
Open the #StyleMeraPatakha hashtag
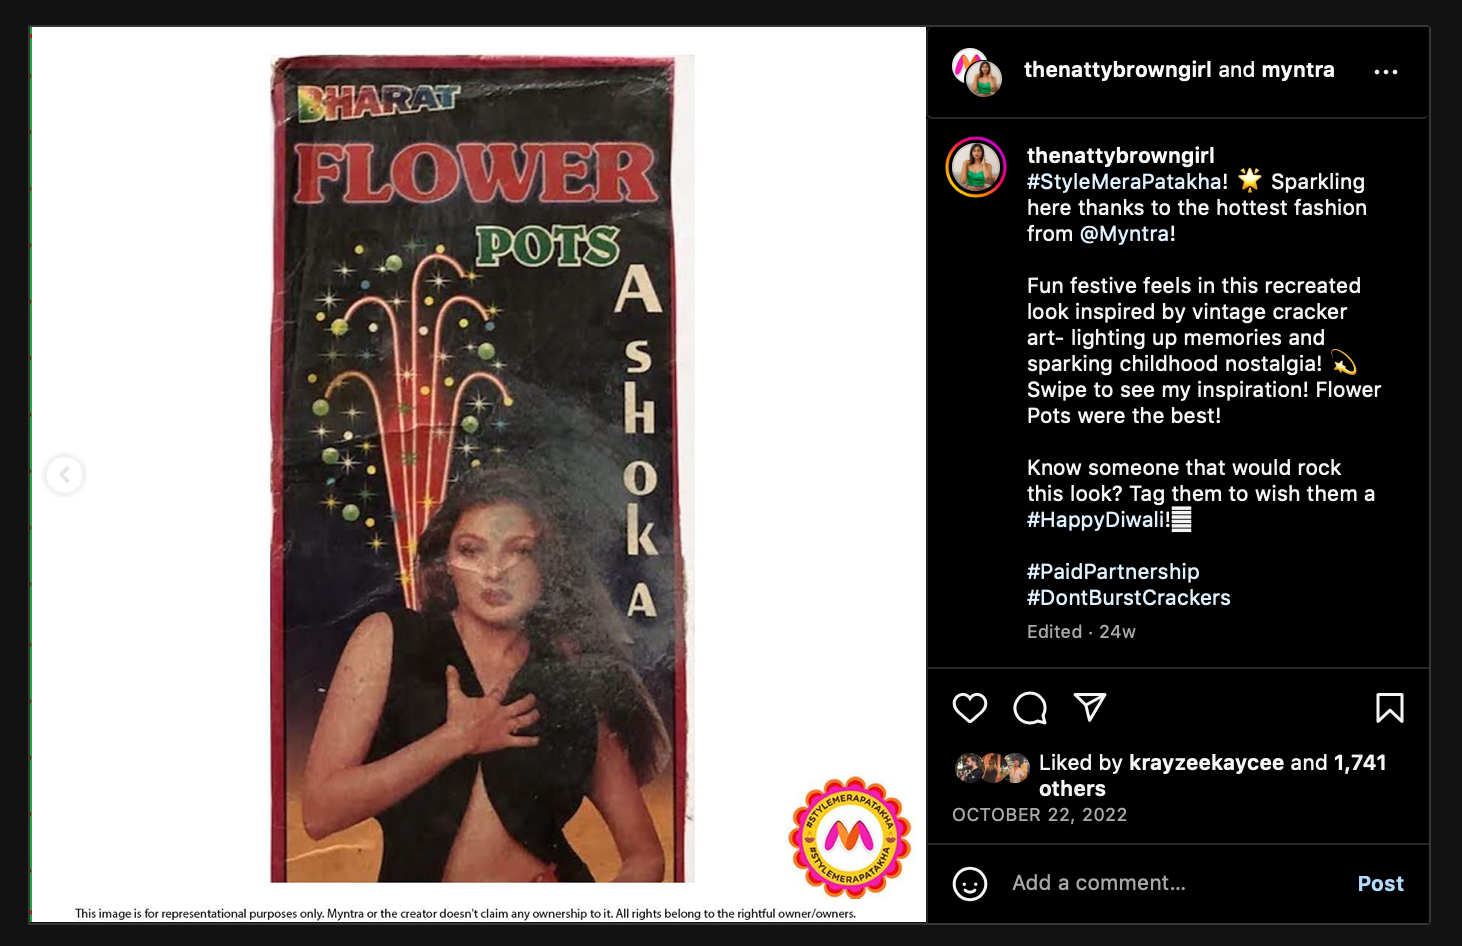1127,182
